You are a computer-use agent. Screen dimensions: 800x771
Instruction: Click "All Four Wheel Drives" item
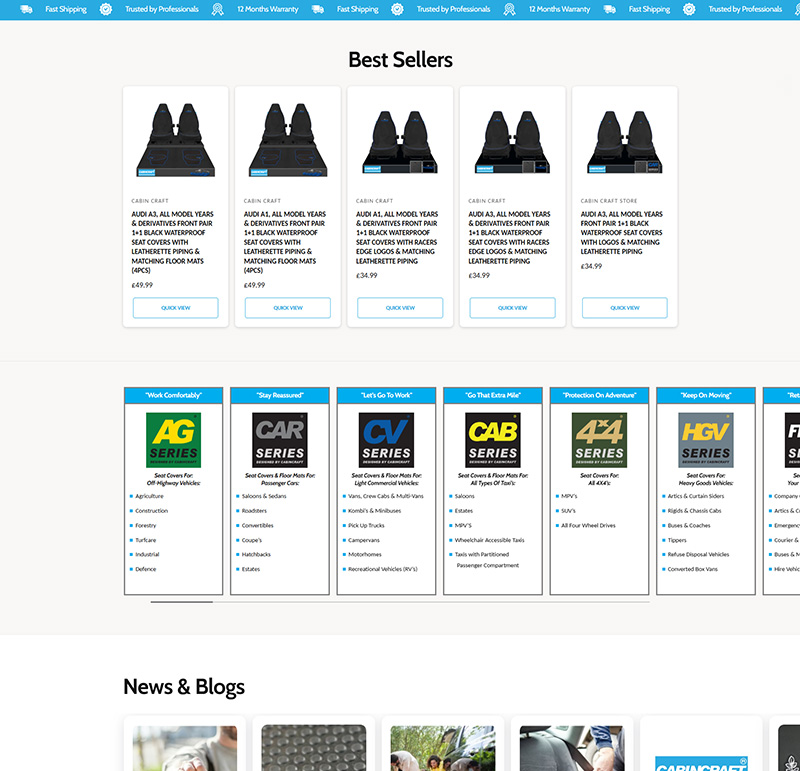588,526
